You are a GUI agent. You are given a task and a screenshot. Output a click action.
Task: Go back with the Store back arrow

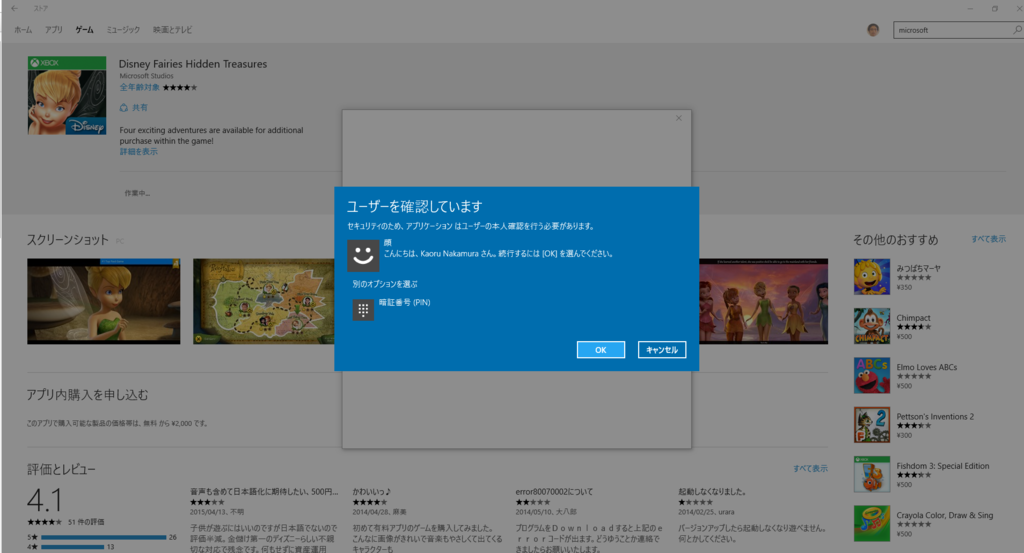[14, 8]
